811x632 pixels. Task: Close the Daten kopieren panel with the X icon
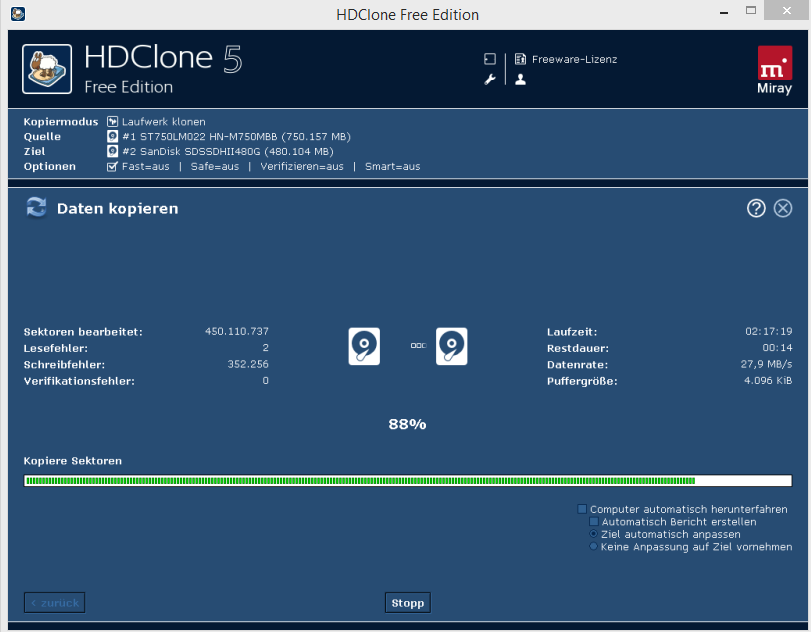click(783, 208)
